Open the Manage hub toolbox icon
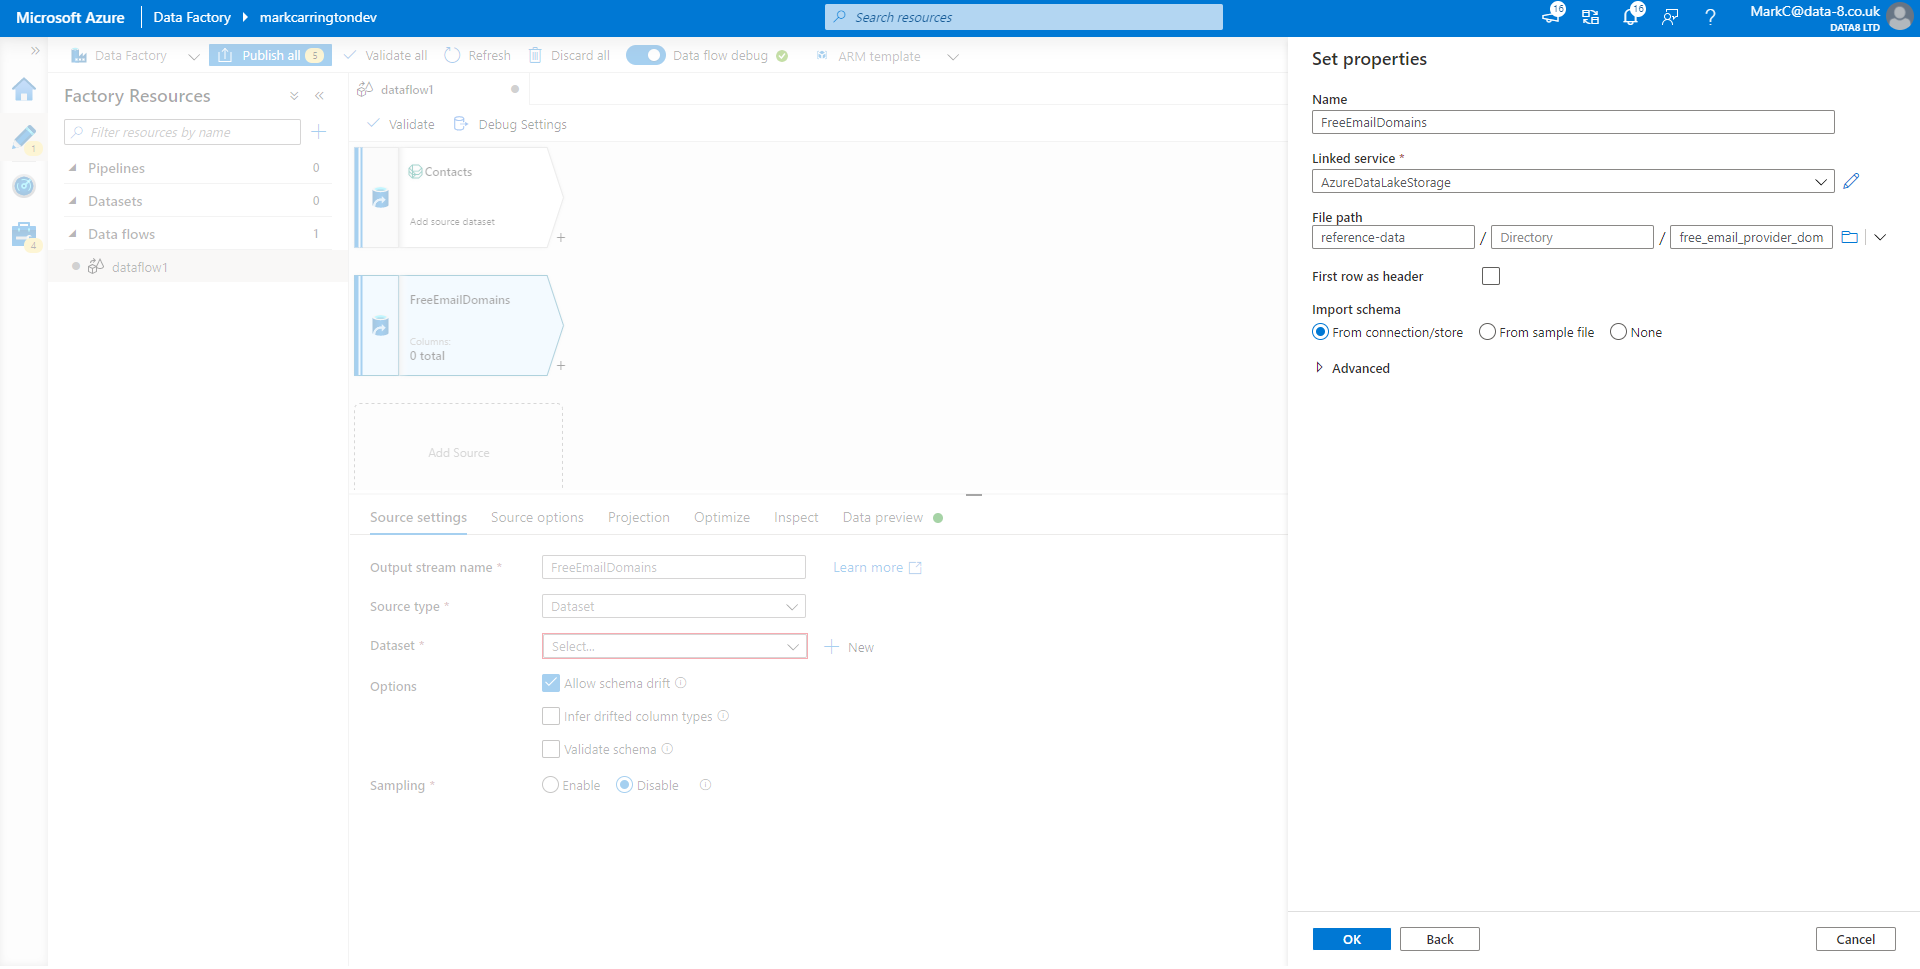This screenshot has height=969, width=1920. (x=24, y=234)
